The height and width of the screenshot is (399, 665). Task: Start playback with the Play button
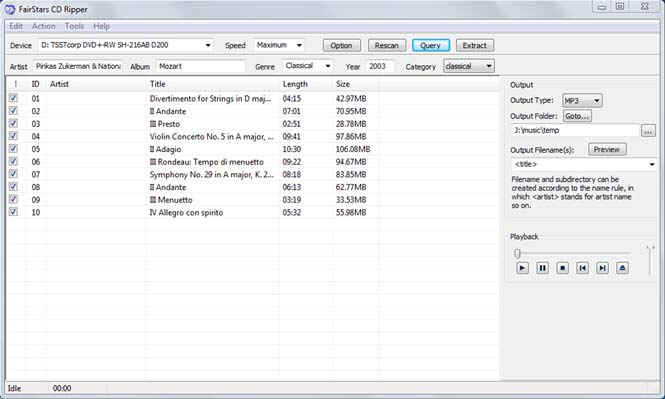522,268
